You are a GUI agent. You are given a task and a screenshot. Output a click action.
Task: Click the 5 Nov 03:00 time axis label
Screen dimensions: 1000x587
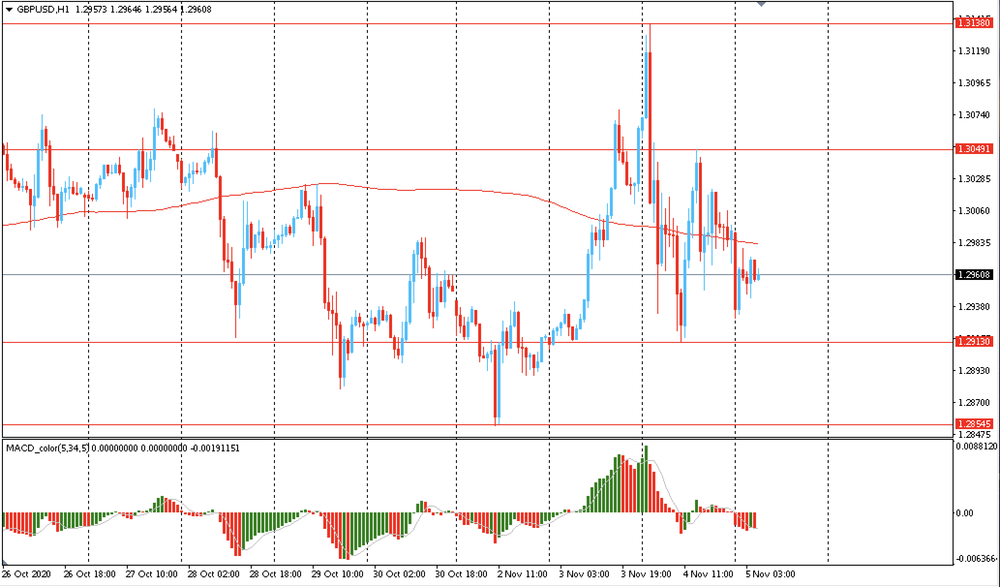point(768,576)
